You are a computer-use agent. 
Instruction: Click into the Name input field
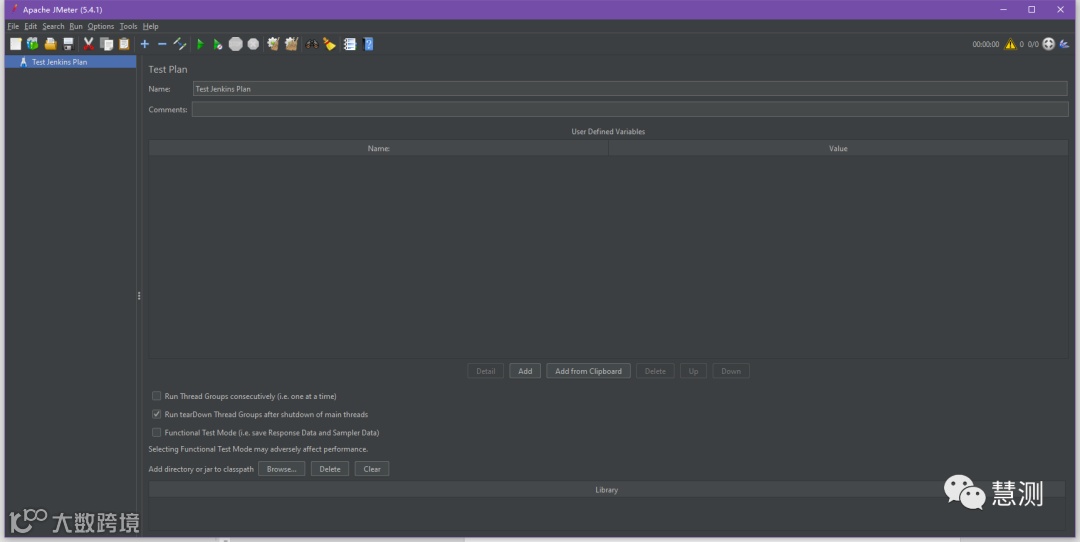coord(630,89)
